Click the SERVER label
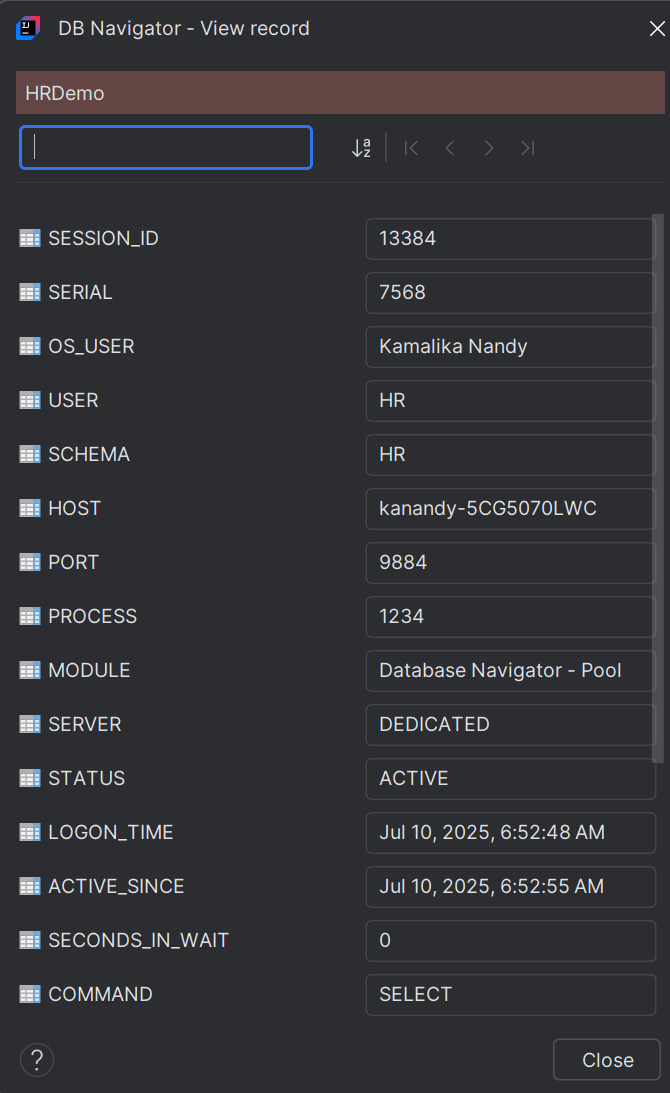670x1093 pixels. 85,724
